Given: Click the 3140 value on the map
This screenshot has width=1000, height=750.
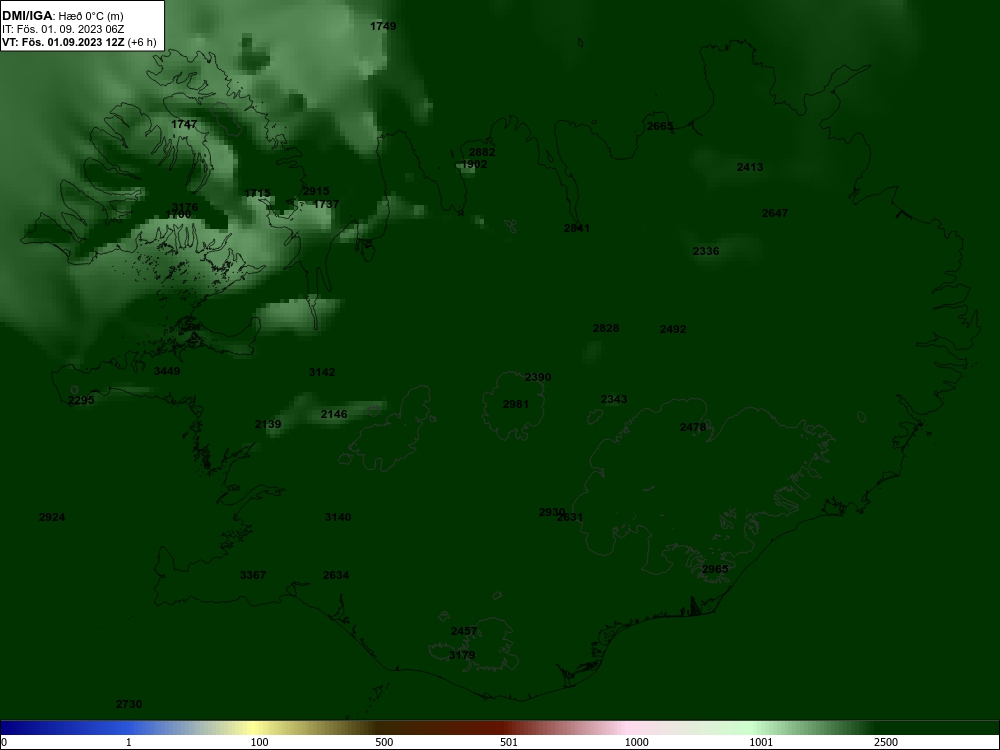Looking at the screenshot, I should [x=338, y=517].
